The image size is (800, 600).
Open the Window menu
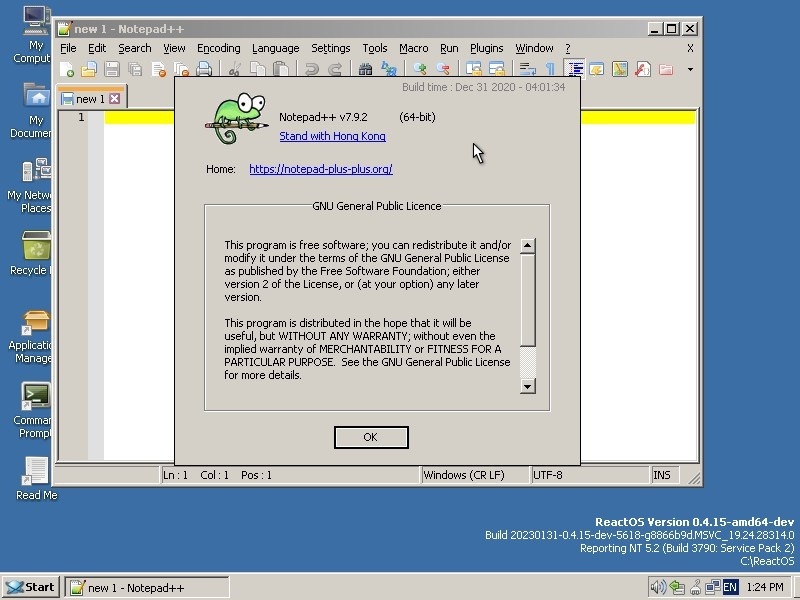tap(534, 48)
